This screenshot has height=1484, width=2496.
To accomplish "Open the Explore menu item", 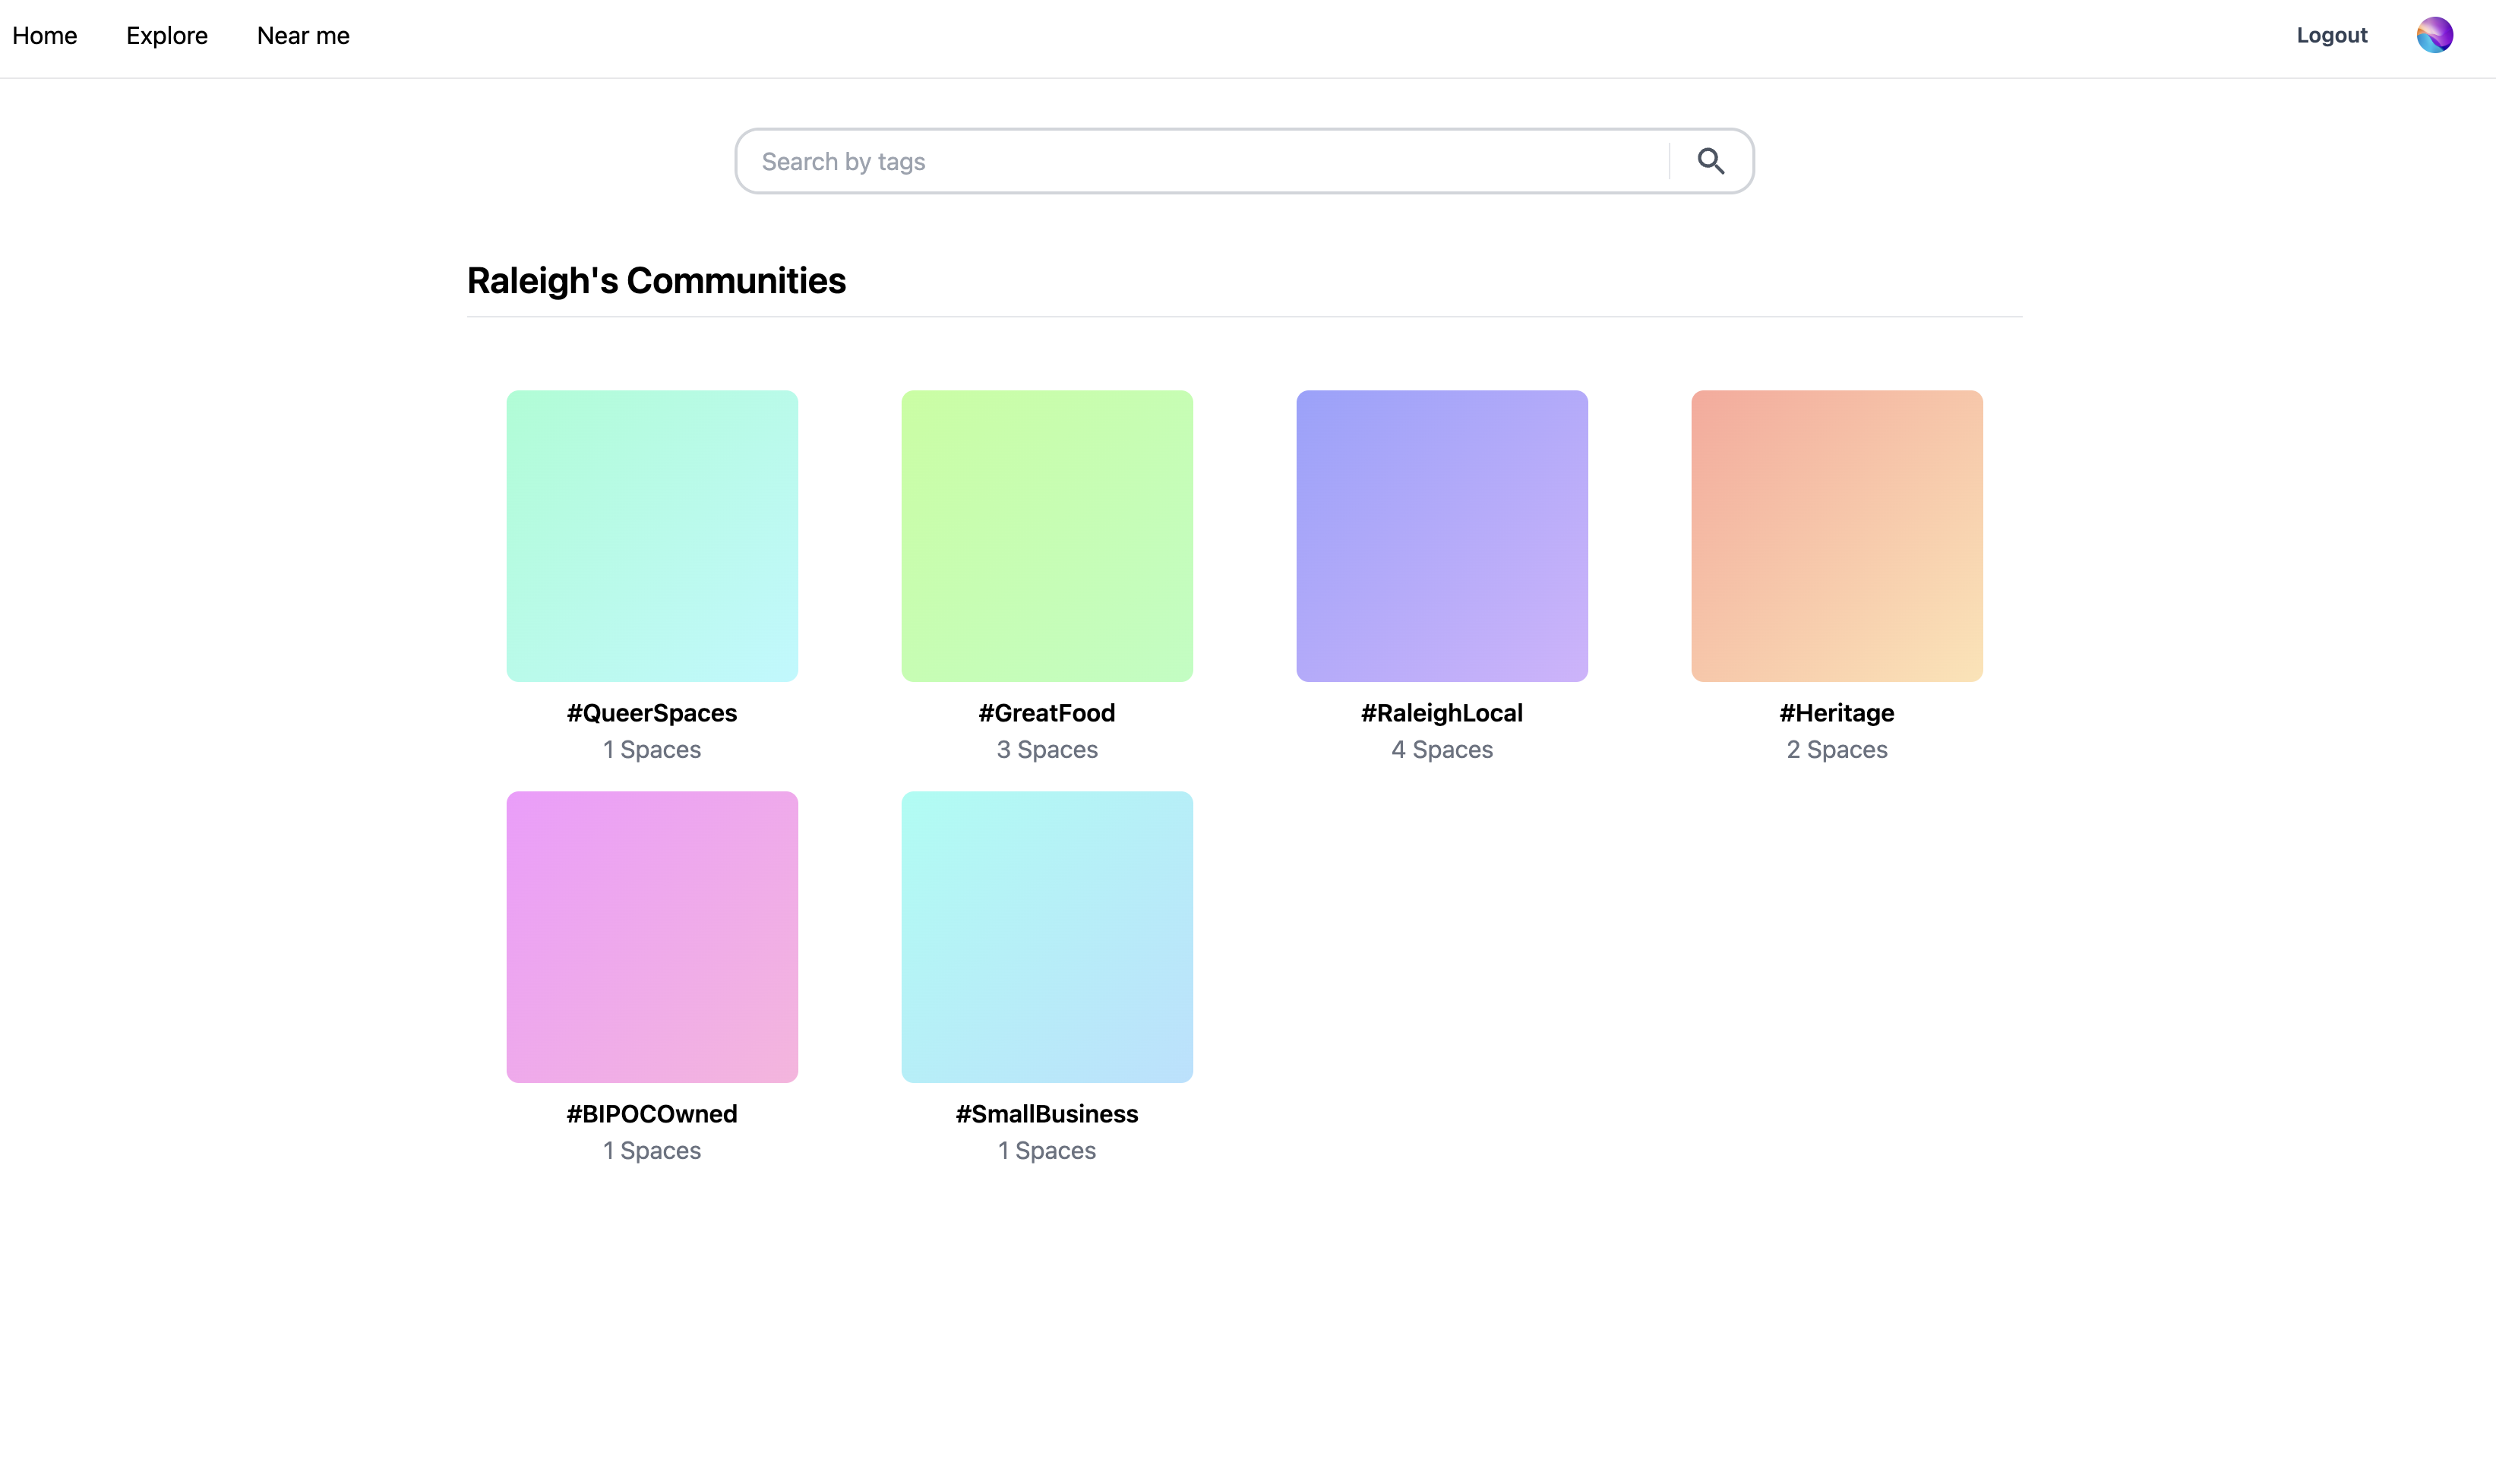I will point(167,36).
